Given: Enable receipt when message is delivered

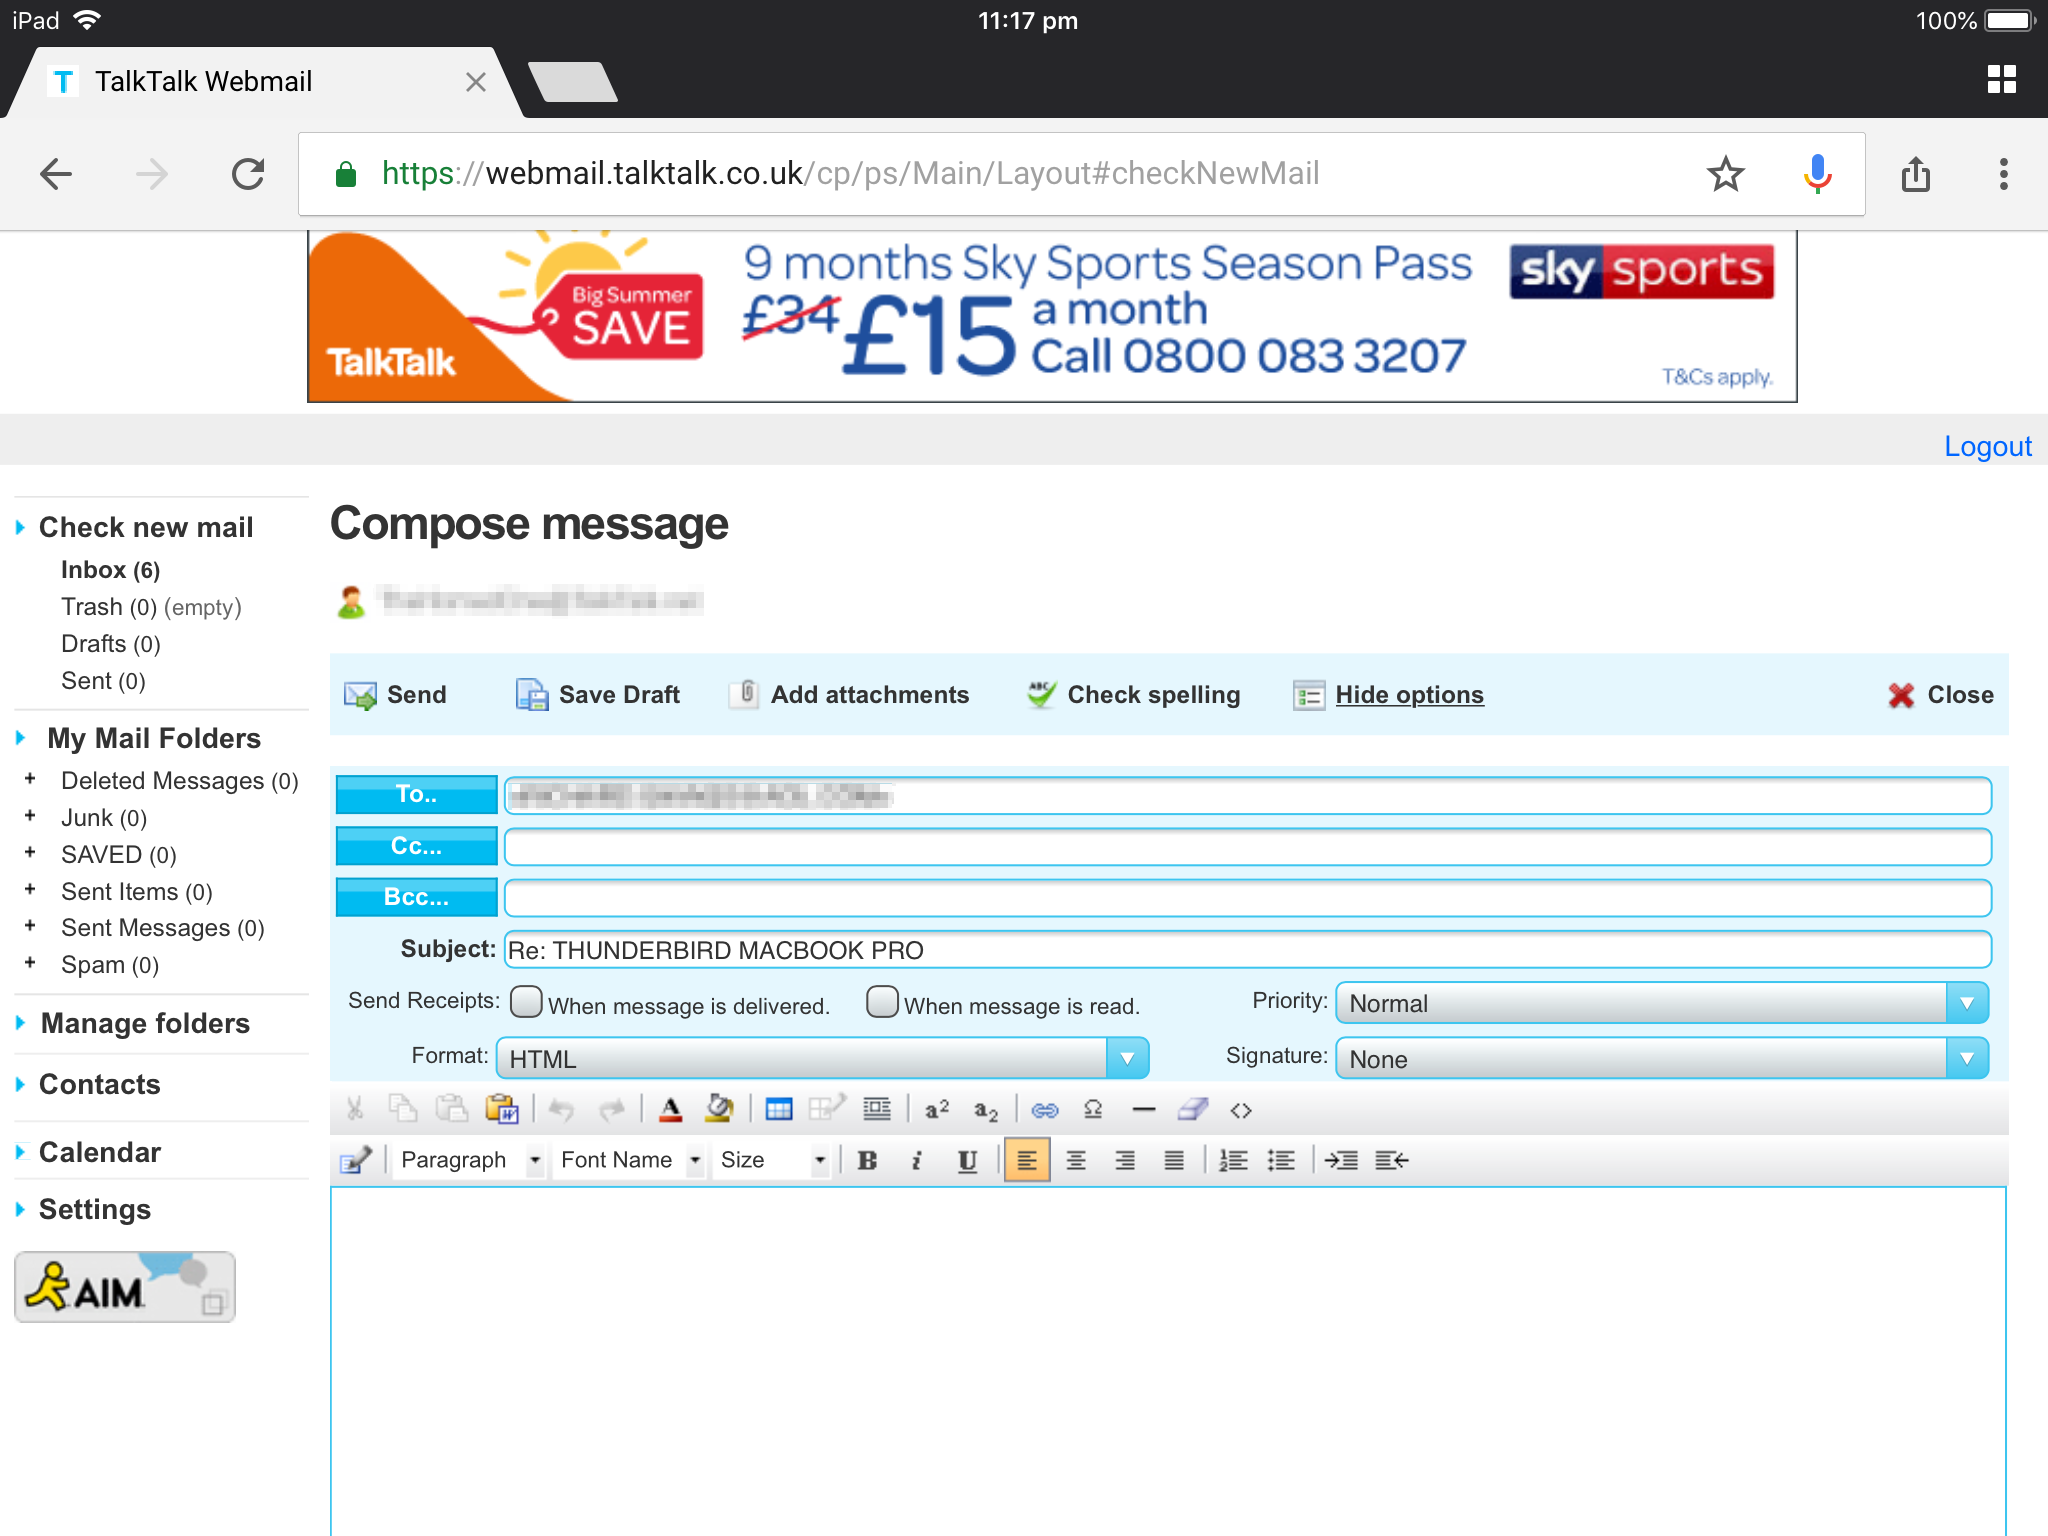Looking at the screenshot, I should pos(526,1002).
